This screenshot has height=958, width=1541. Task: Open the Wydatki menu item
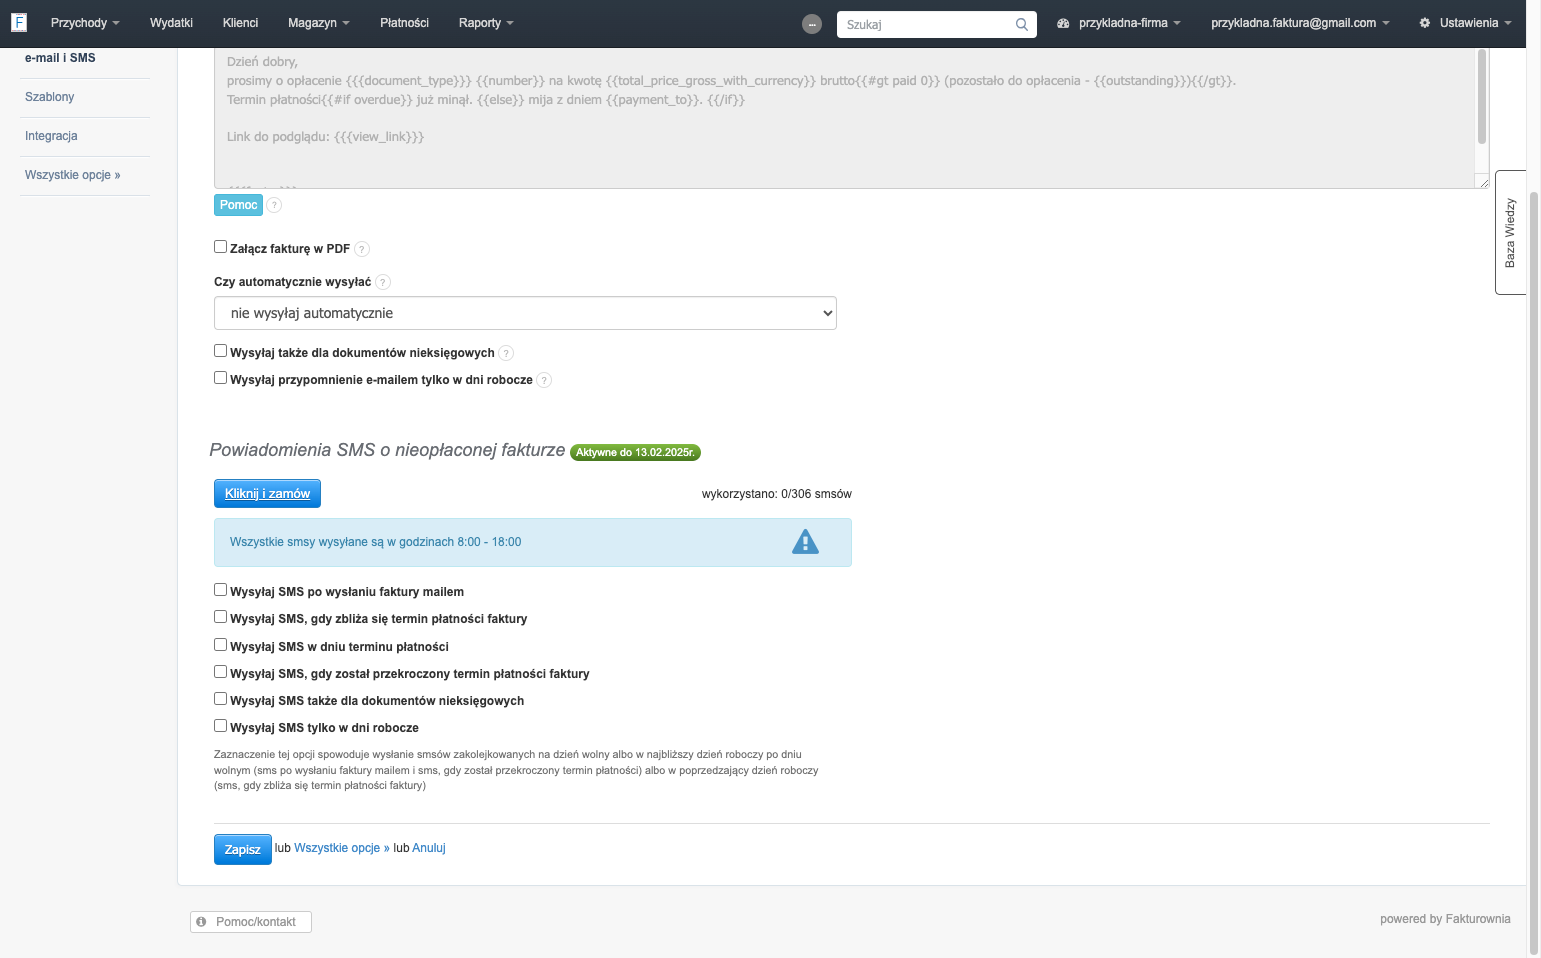[x=171, y=23]
